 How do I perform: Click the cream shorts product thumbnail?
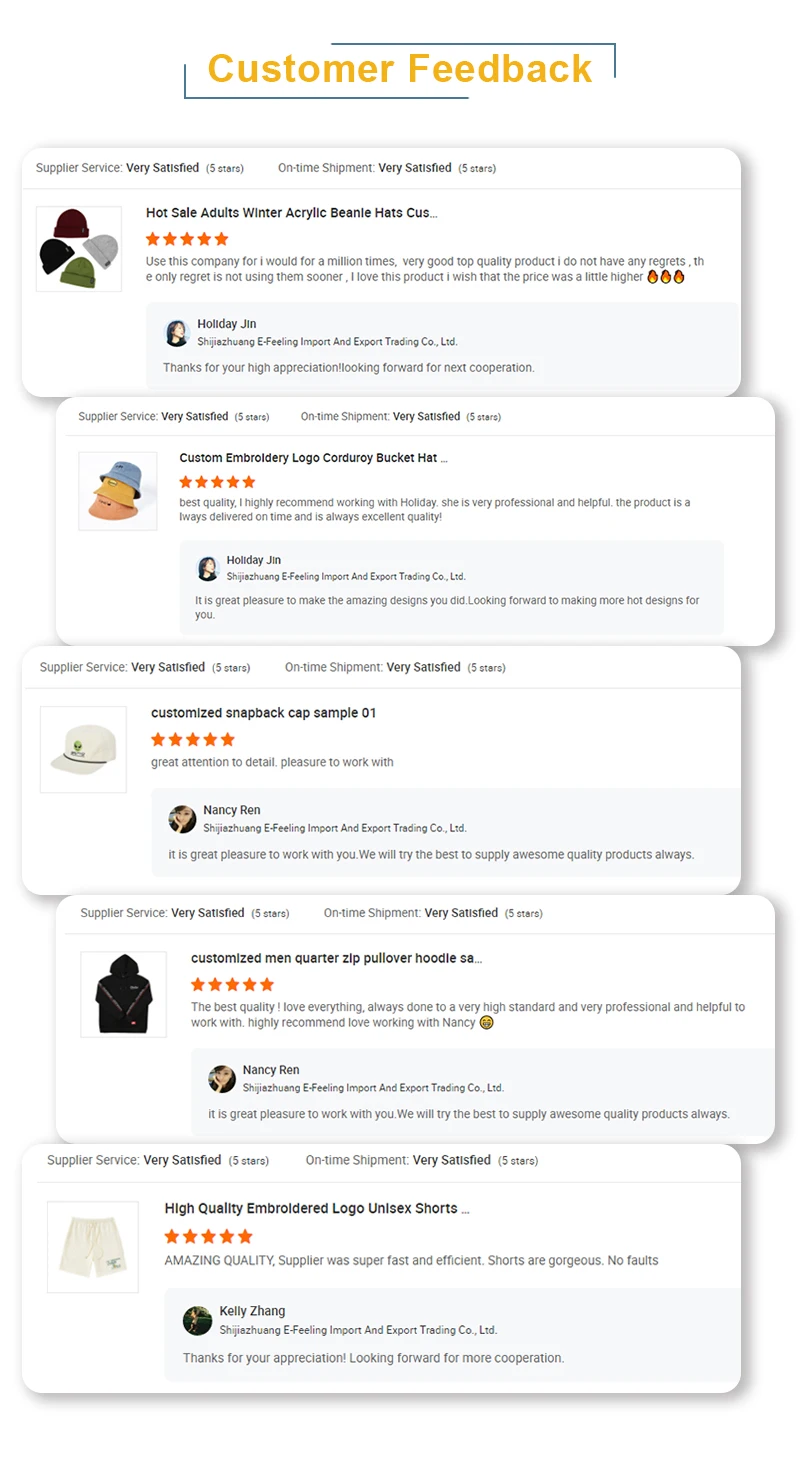[93, 1246]
